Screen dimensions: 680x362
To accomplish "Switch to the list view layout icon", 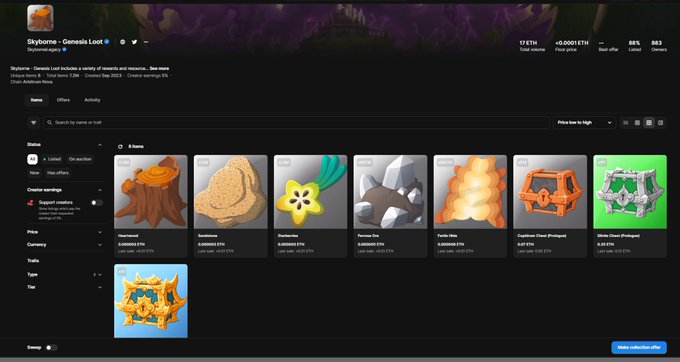I will [625, 123].
